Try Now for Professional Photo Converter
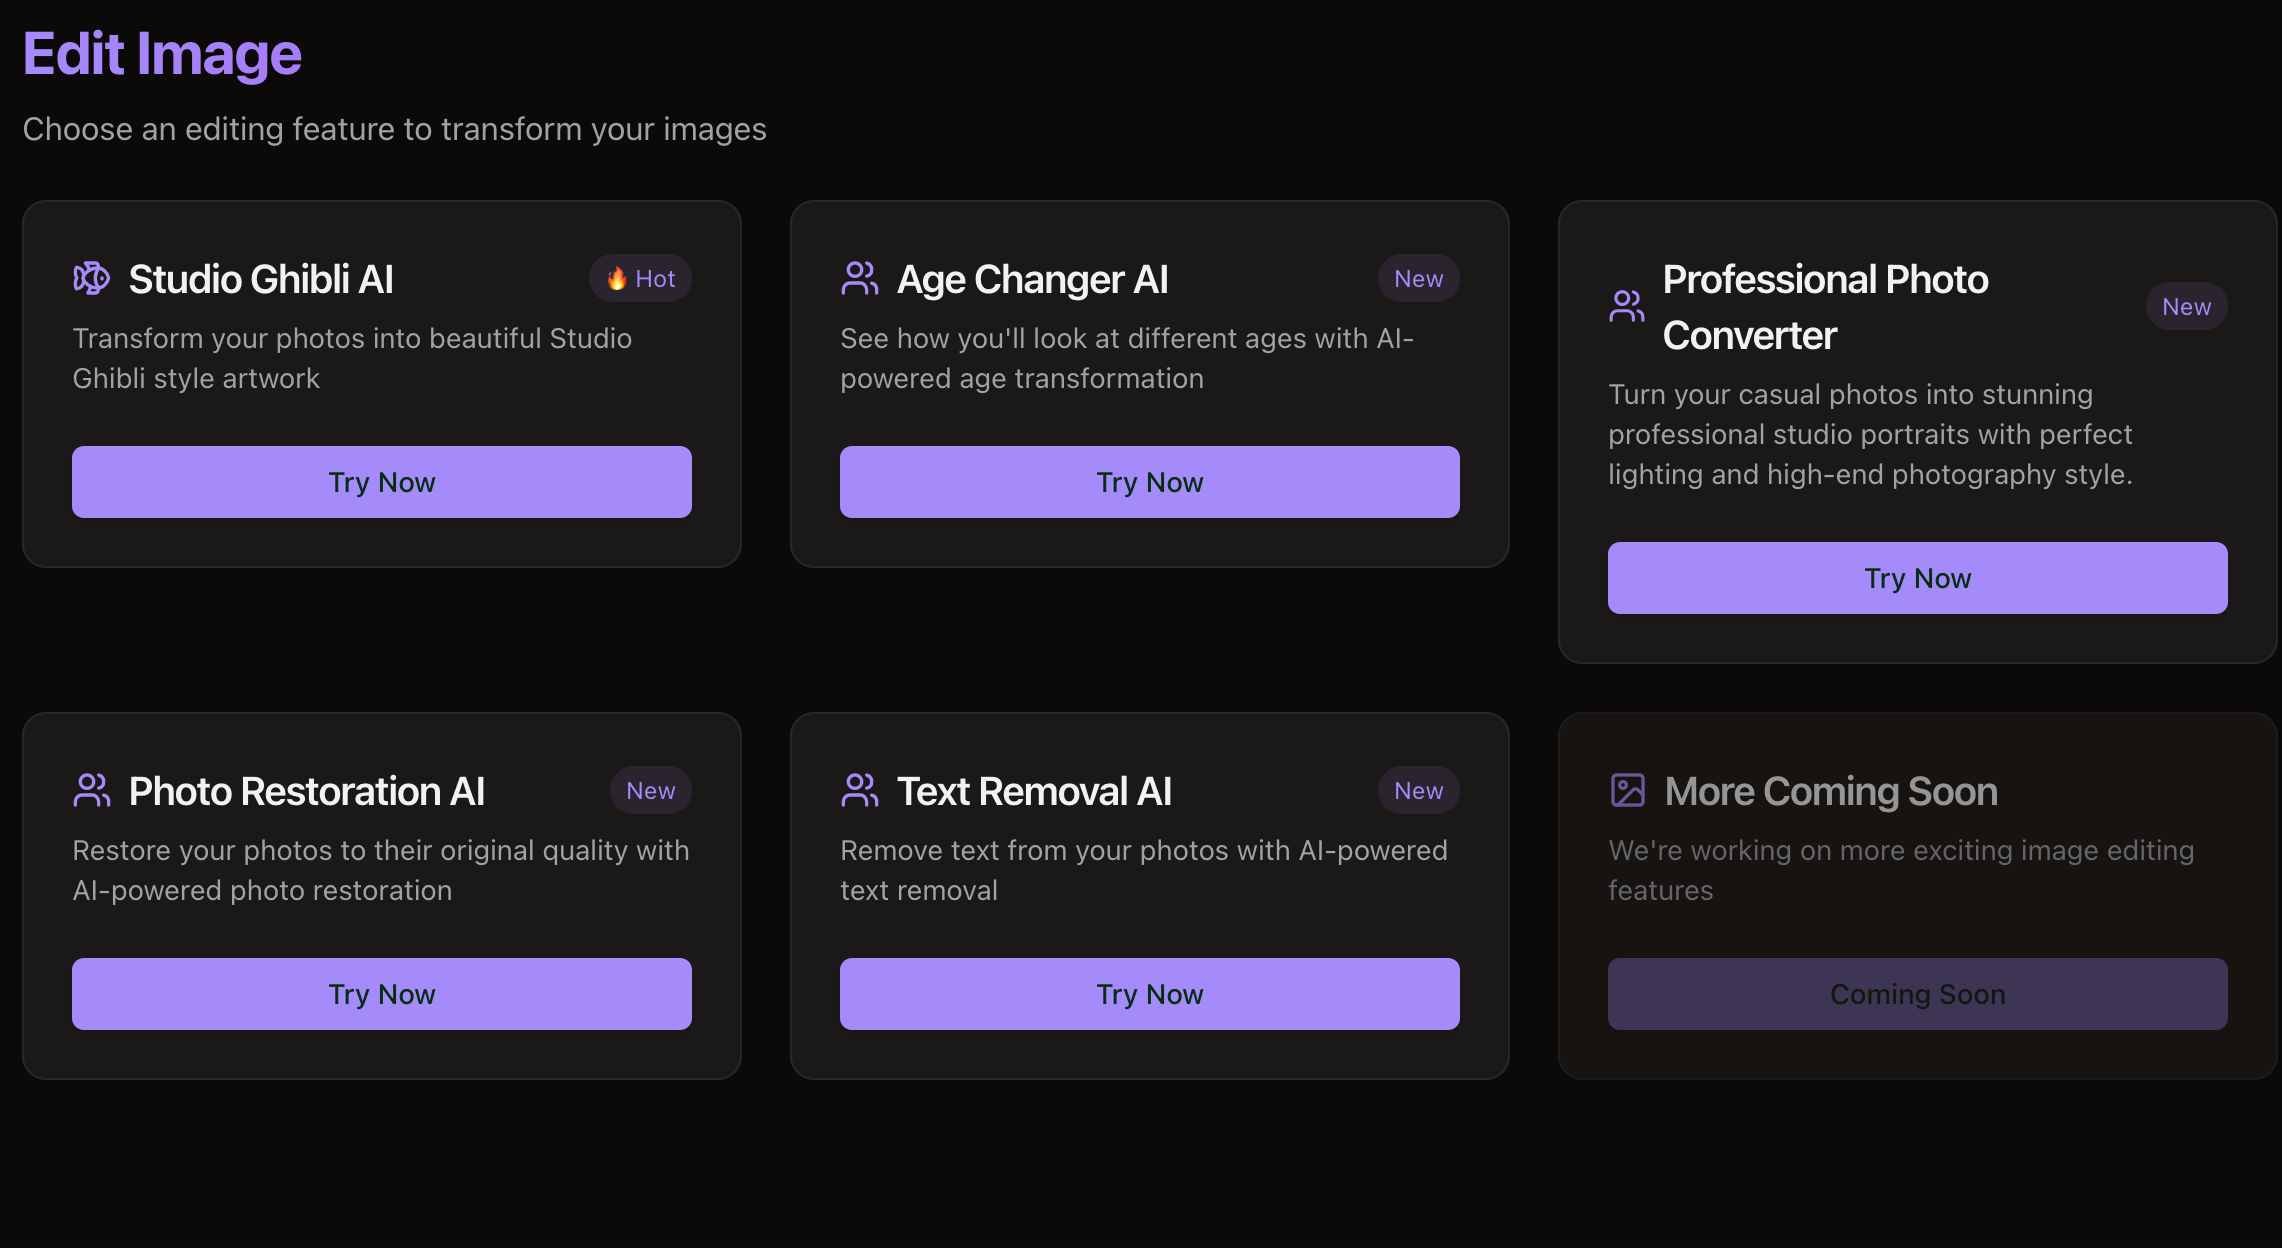Viewport: 2282px width, 1248px height. point(1918,578)
